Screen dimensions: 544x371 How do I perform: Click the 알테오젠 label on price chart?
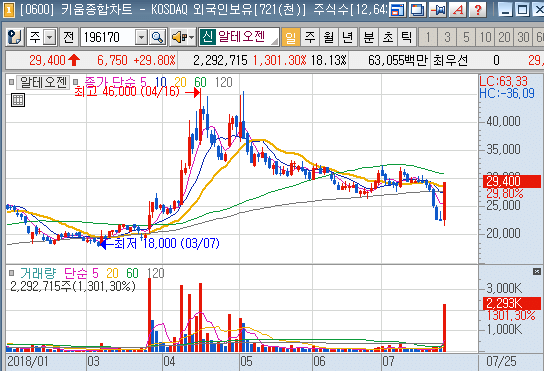(43, 82)
